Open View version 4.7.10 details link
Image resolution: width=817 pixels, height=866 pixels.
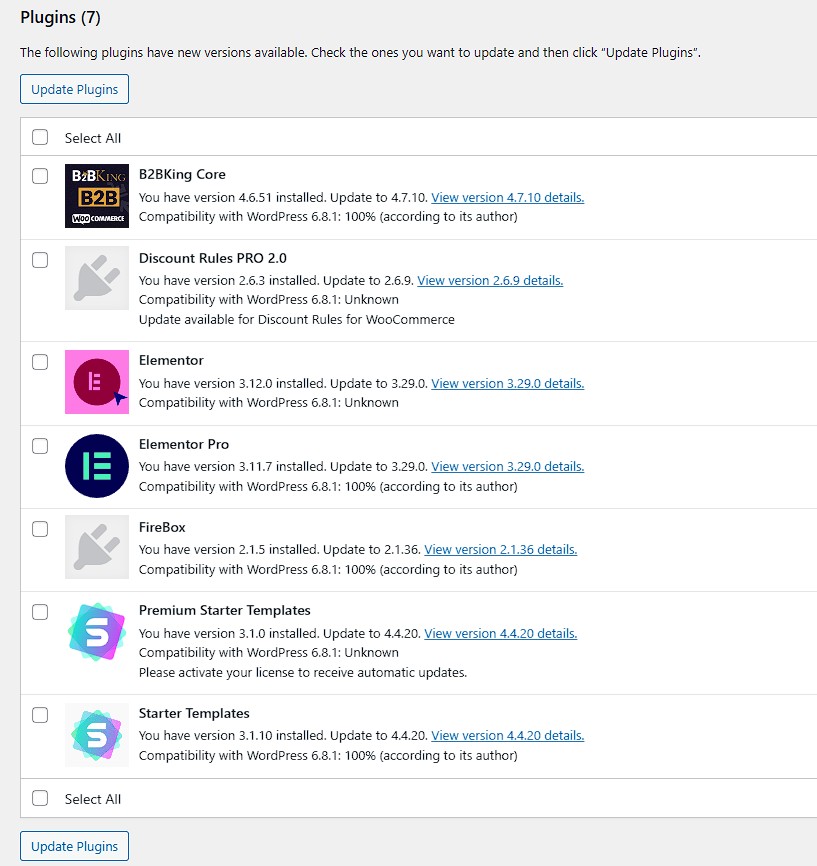pyautogui.click(x=507, y=198)
